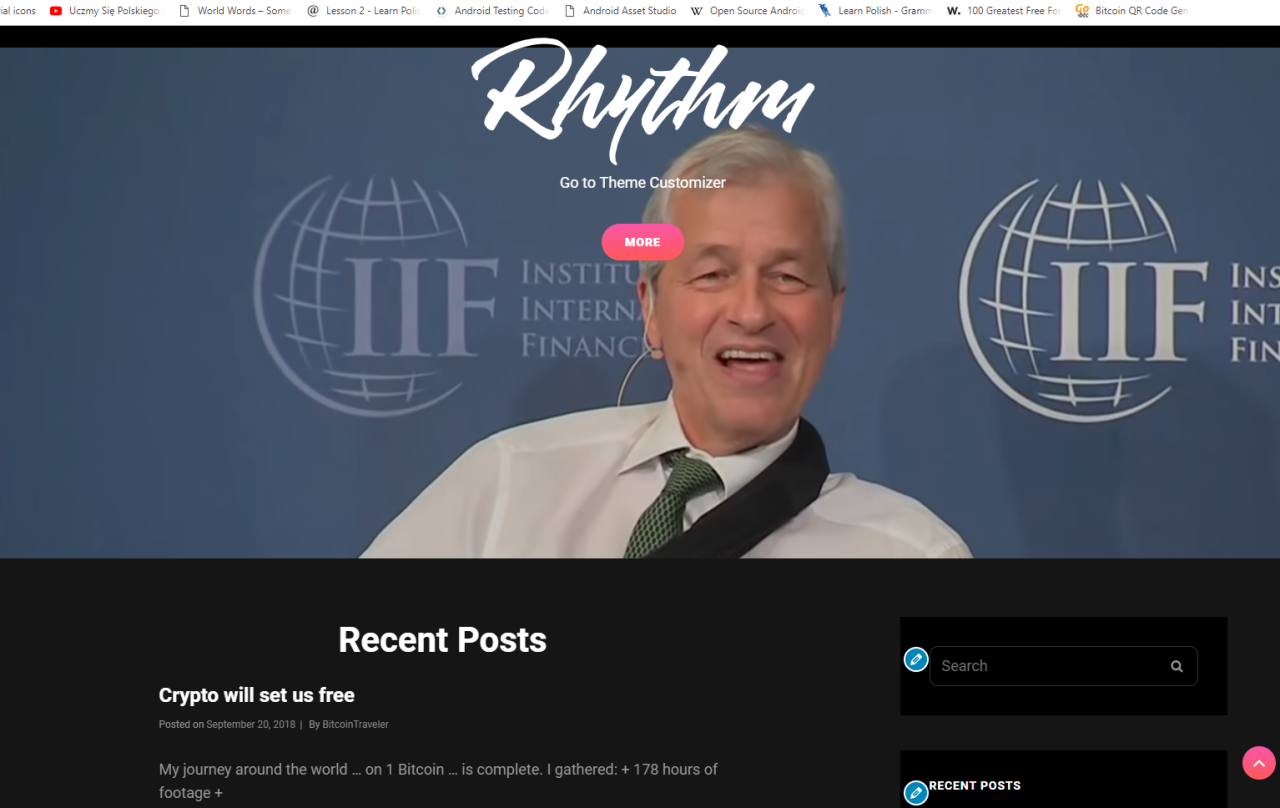Click the search magnifier icon
Screen dimensions: 1280x808
[x=1177, y=666]
